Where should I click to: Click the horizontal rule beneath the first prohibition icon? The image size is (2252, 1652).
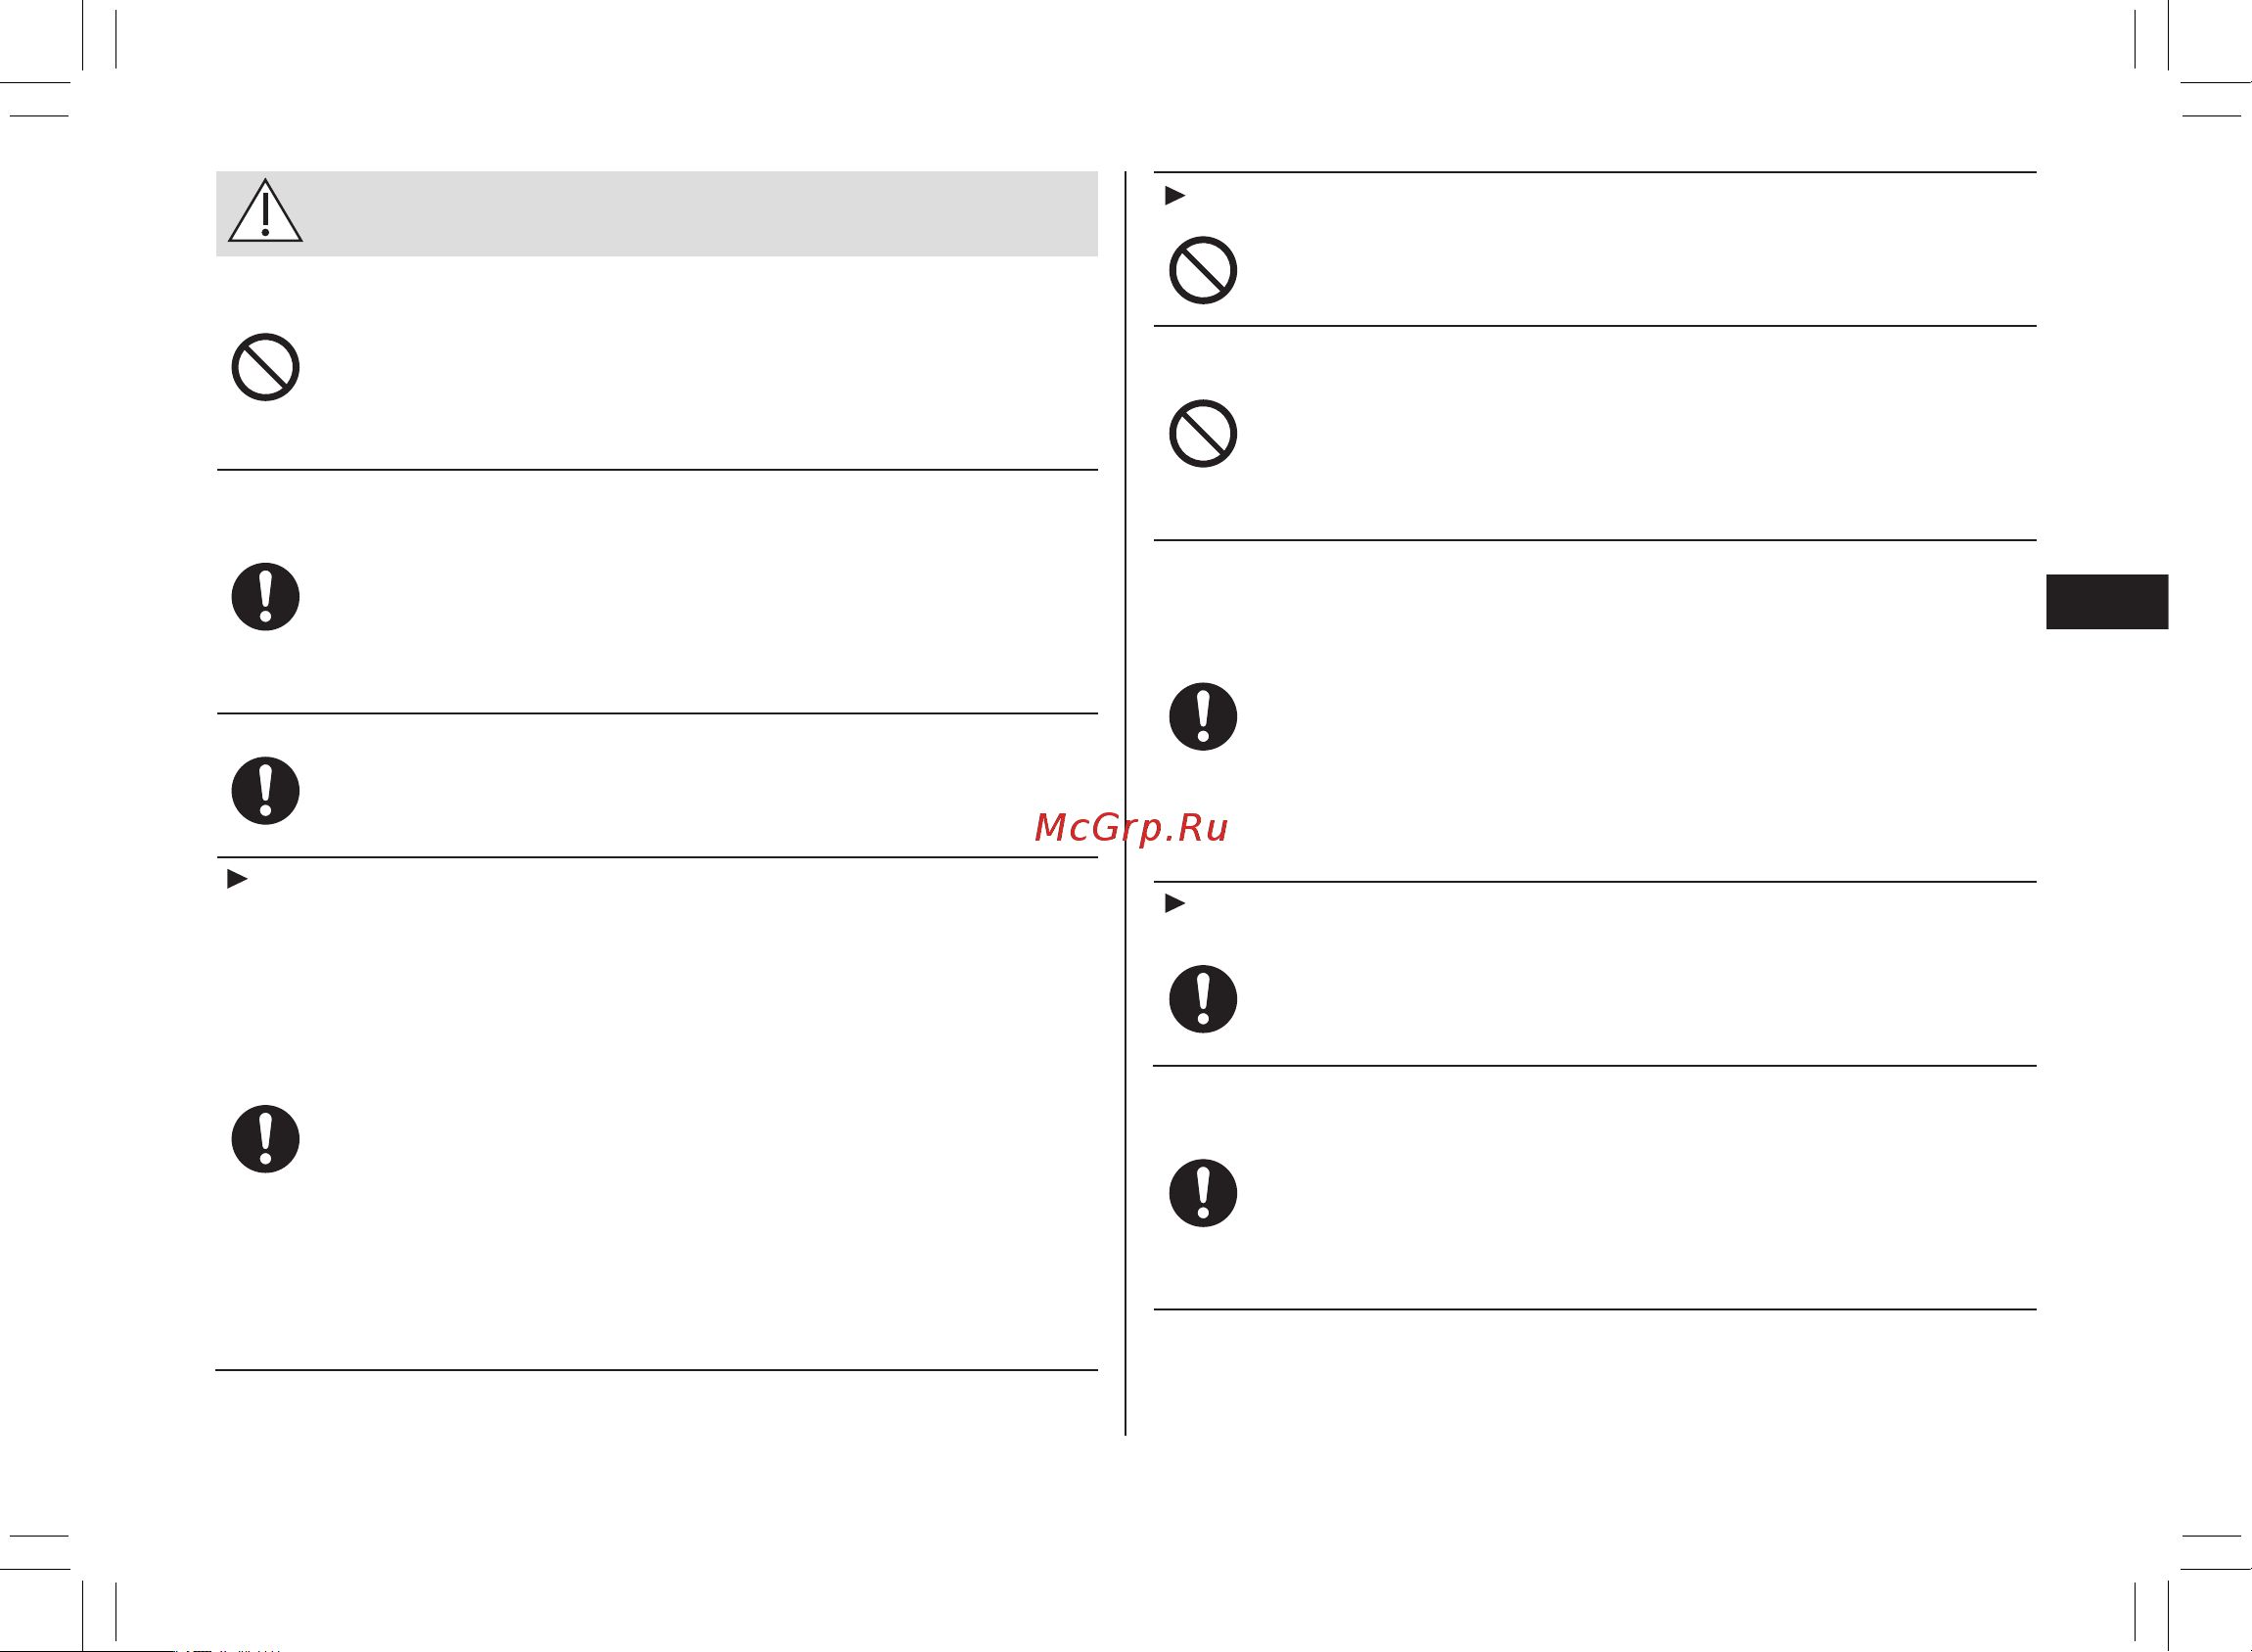pos(657,469)
